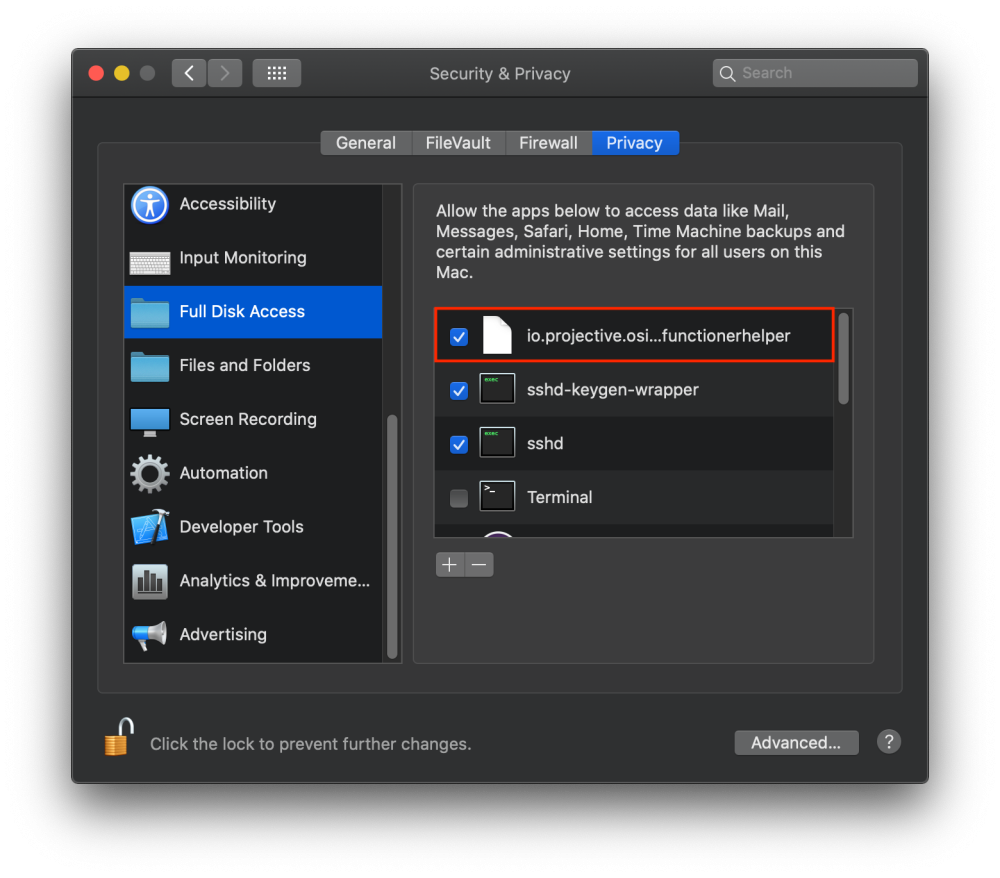This screenshot has width=1000, height=878.
Task: Remove selected app with minus button
Action: click(479, 565)
